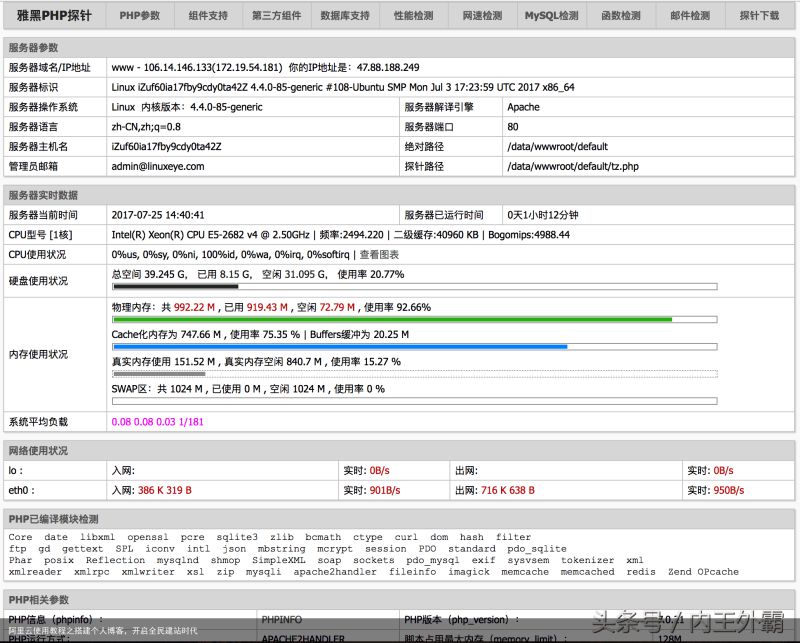
Task: Click the green physical memory usage bar
Action: (415, 319)
